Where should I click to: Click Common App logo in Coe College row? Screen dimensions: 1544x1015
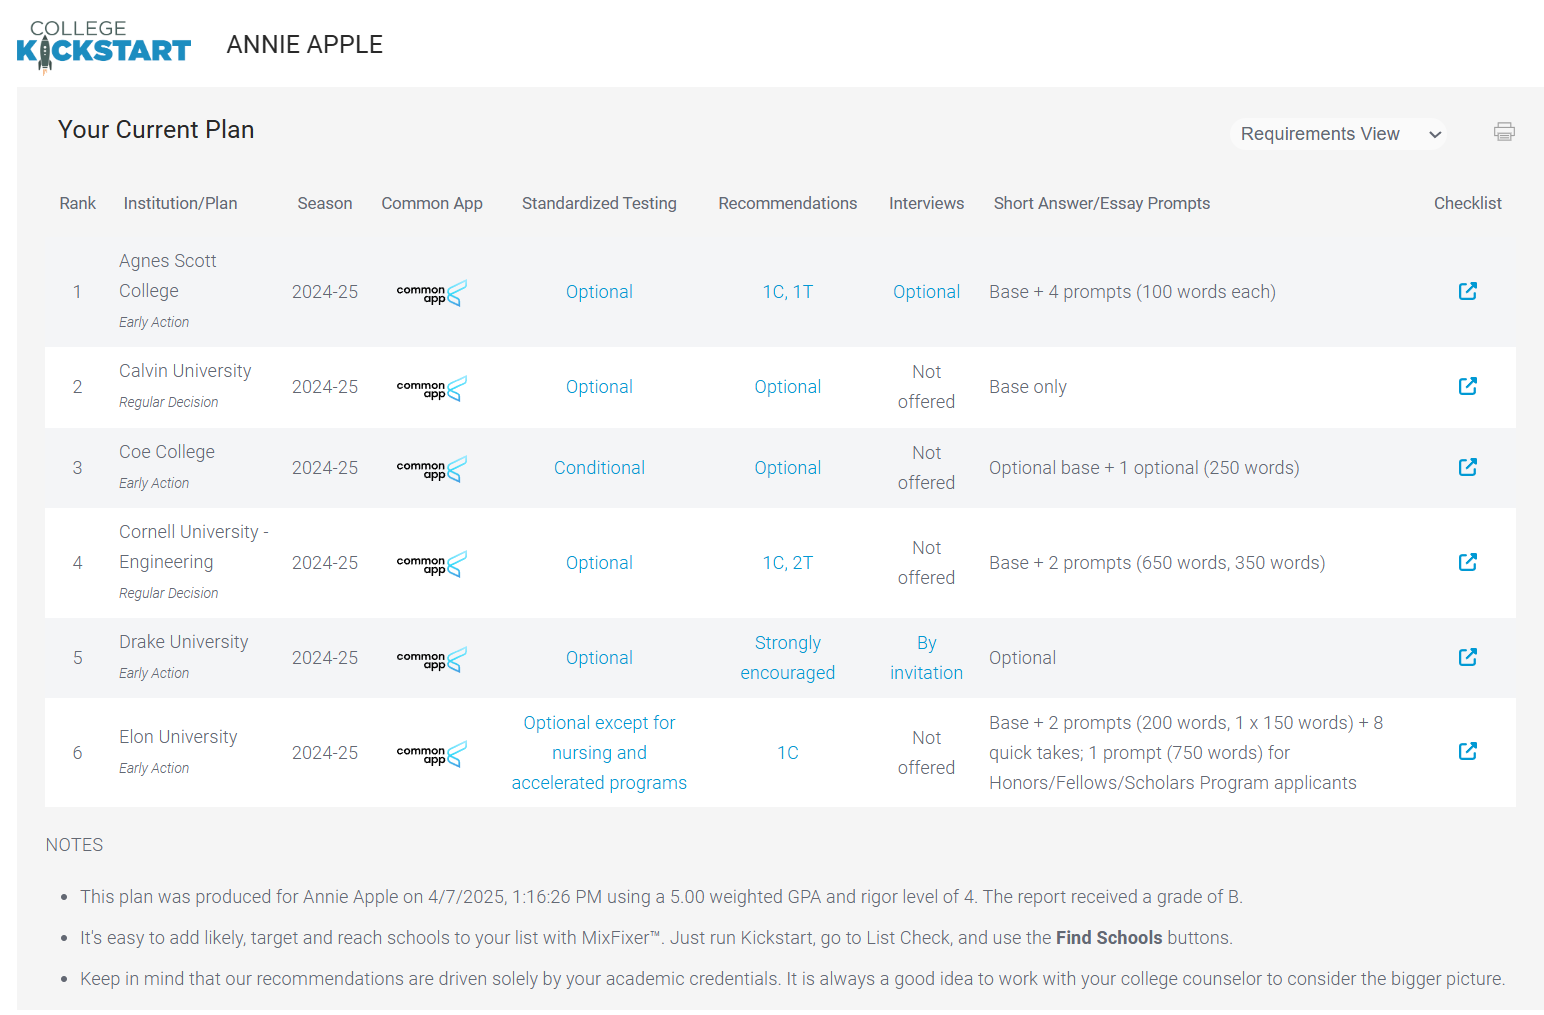(x=432, y=469)
